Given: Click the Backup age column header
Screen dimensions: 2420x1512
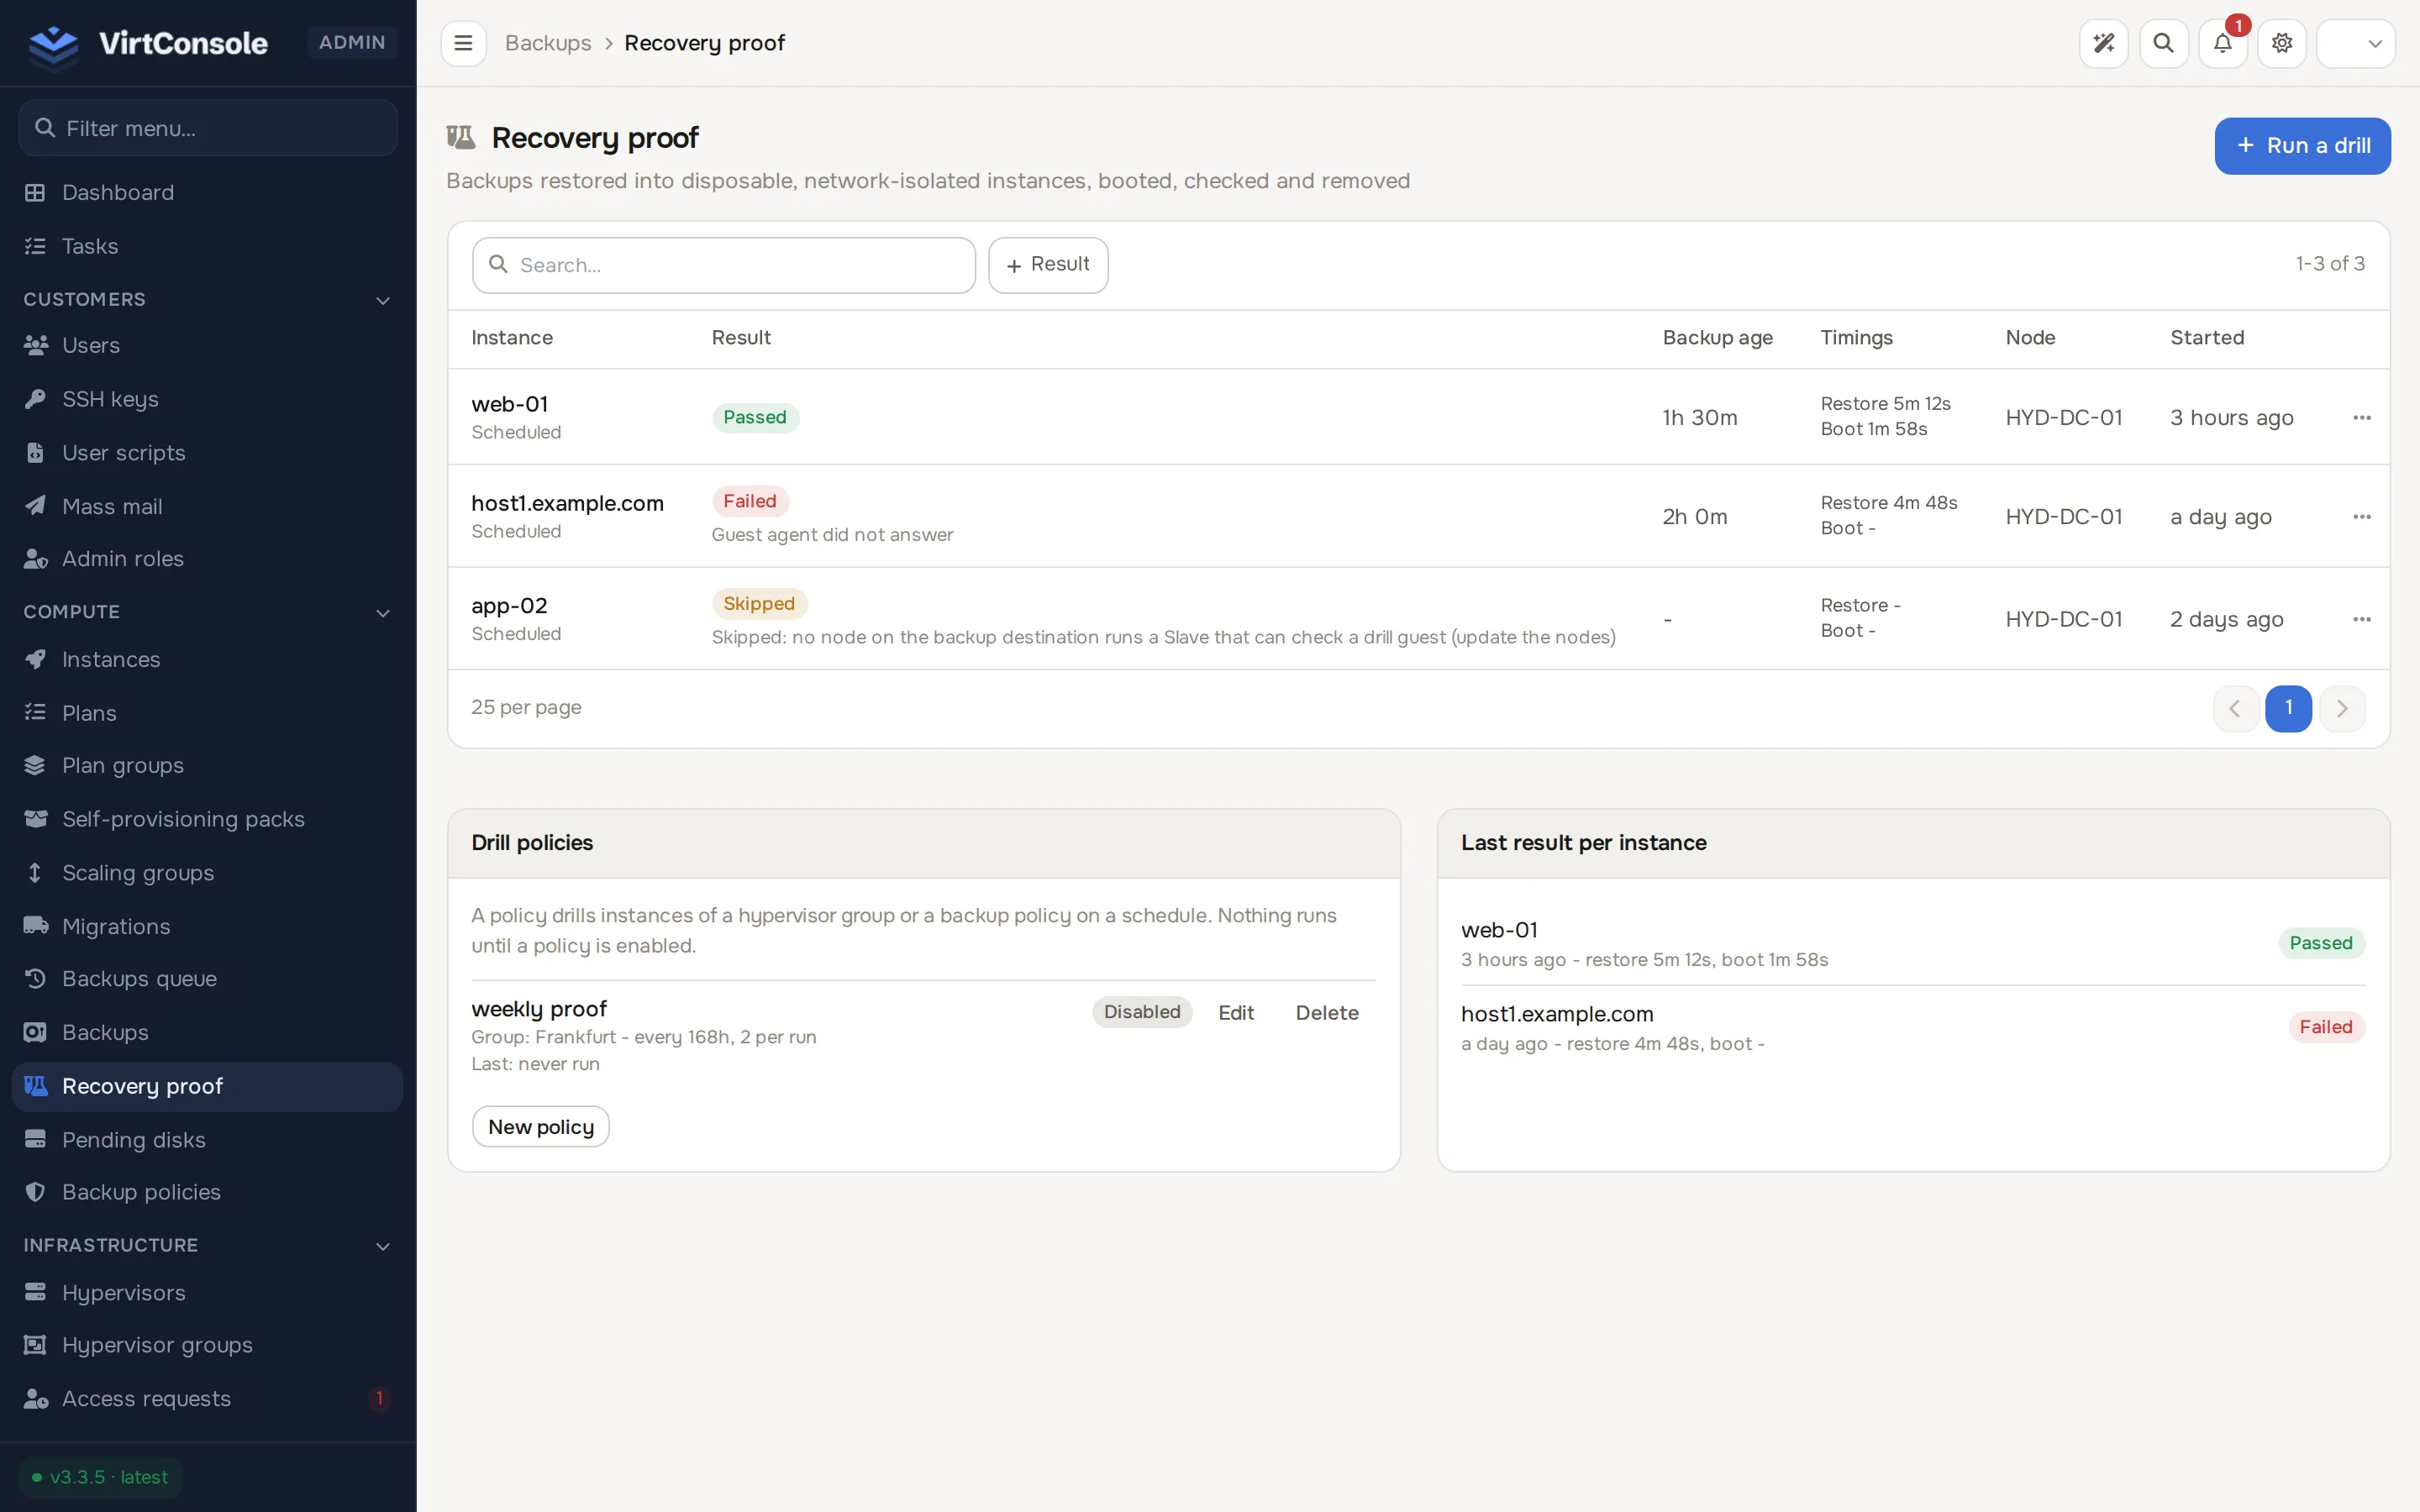Looking at the screenshot, I should coord(1717,338).
